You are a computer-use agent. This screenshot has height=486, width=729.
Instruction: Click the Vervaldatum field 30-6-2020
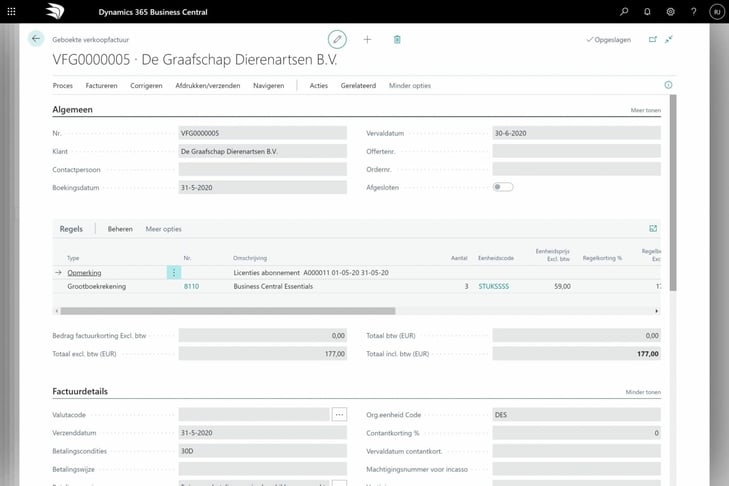click(577, 133)
